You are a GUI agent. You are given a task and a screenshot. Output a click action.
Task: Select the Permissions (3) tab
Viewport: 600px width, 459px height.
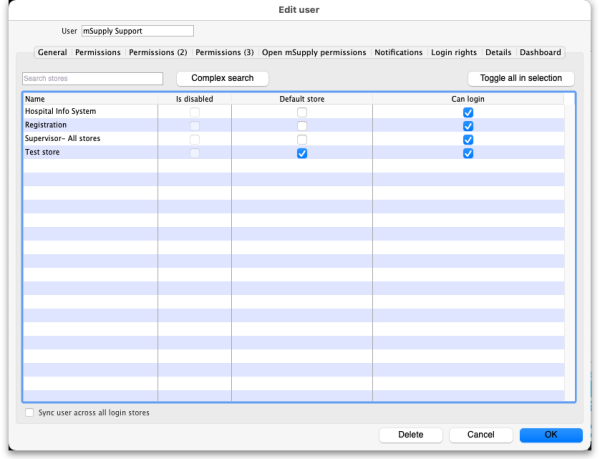coord(224,52)
